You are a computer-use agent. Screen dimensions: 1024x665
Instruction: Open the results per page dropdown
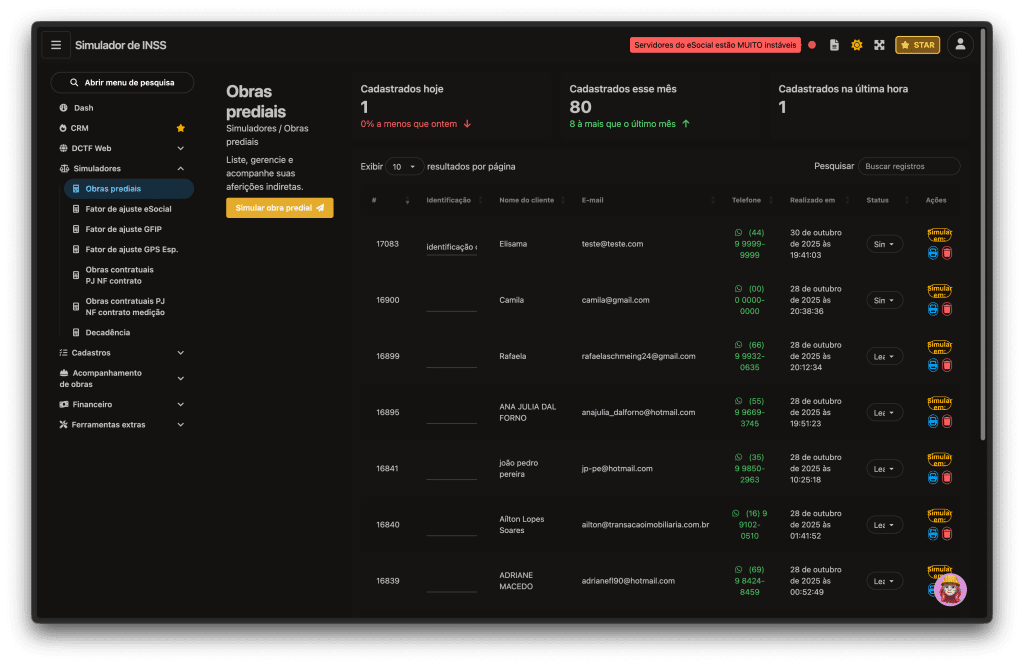click(405, 167)
